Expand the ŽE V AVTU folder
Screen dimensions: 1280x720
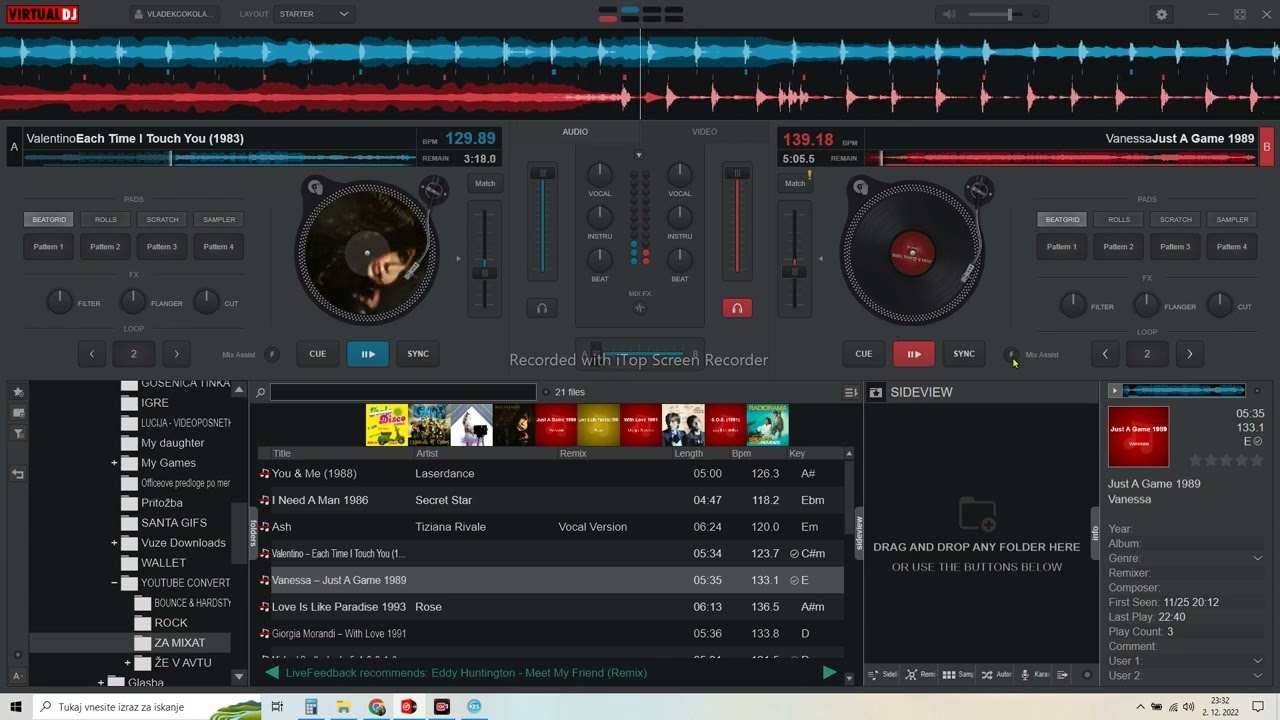127,663
